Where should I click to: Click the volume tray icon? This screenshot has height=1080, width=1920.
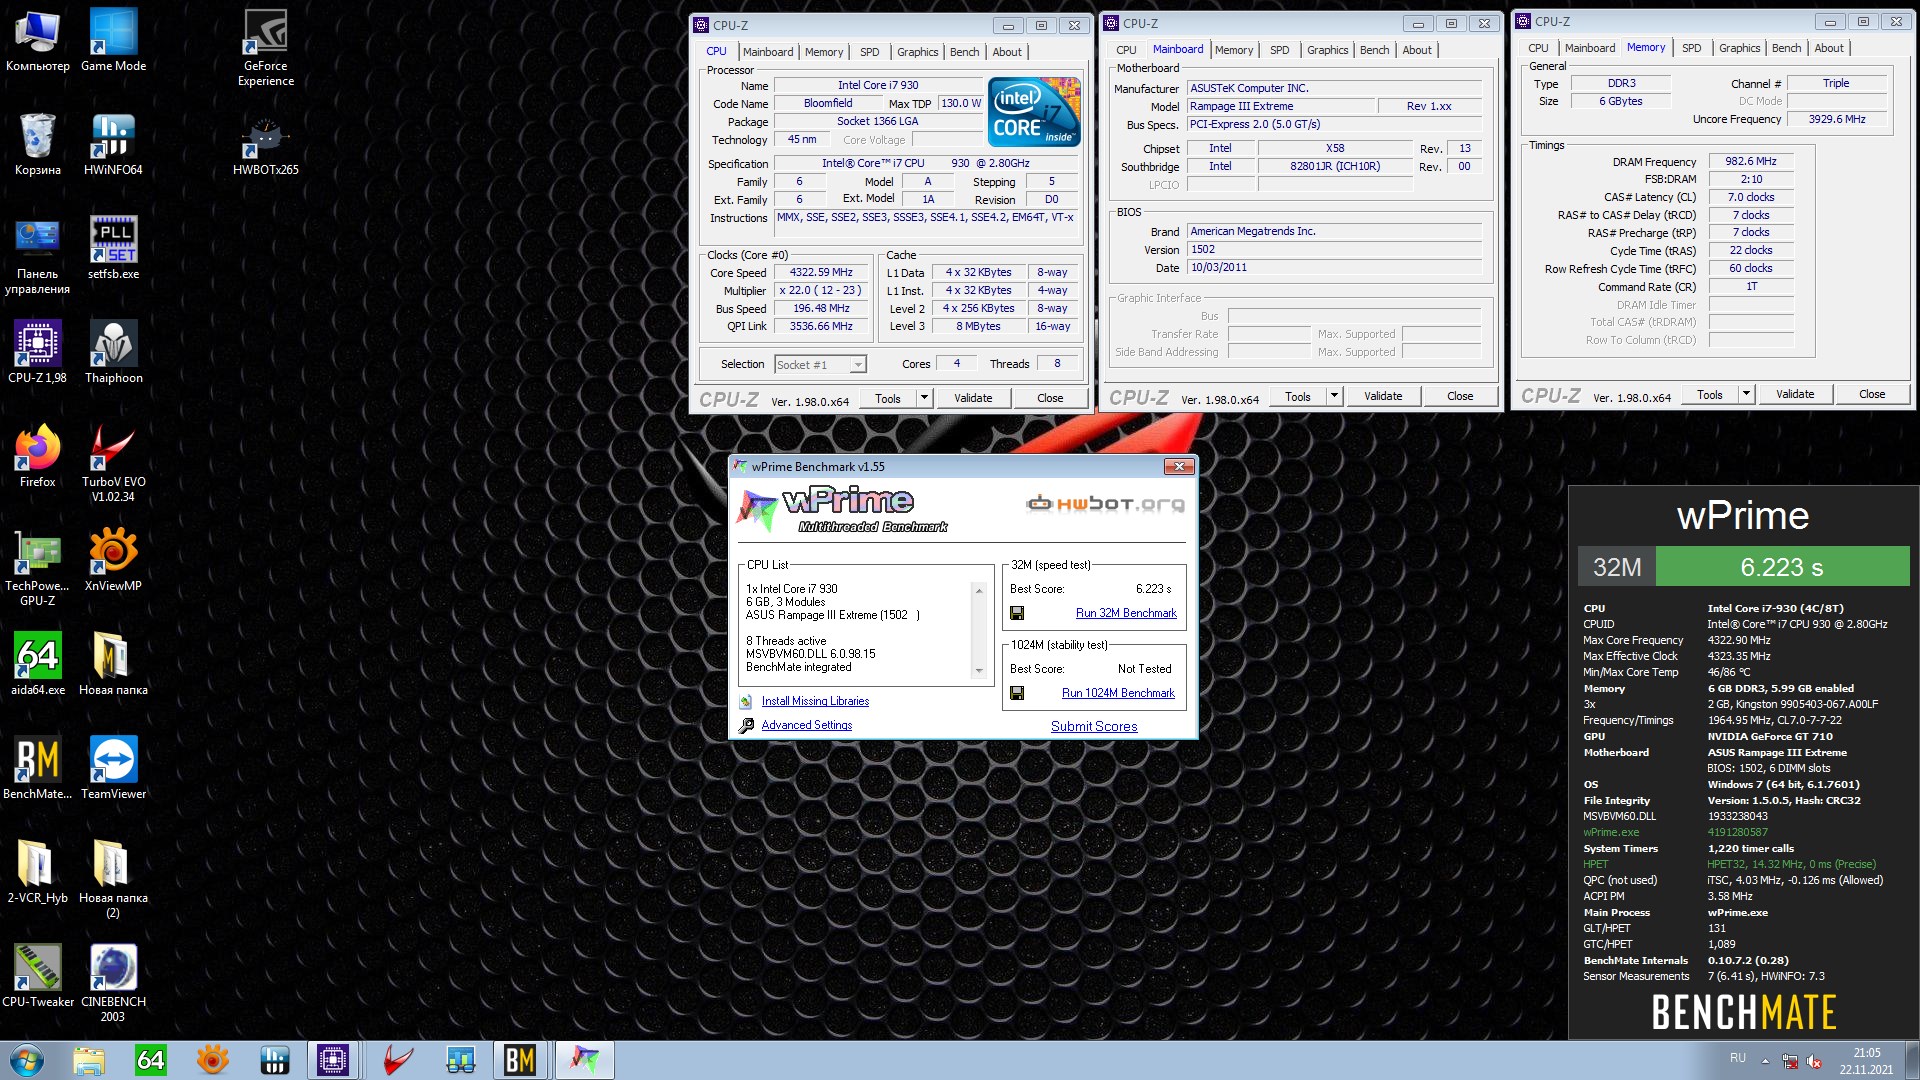click(1814, 1061)
